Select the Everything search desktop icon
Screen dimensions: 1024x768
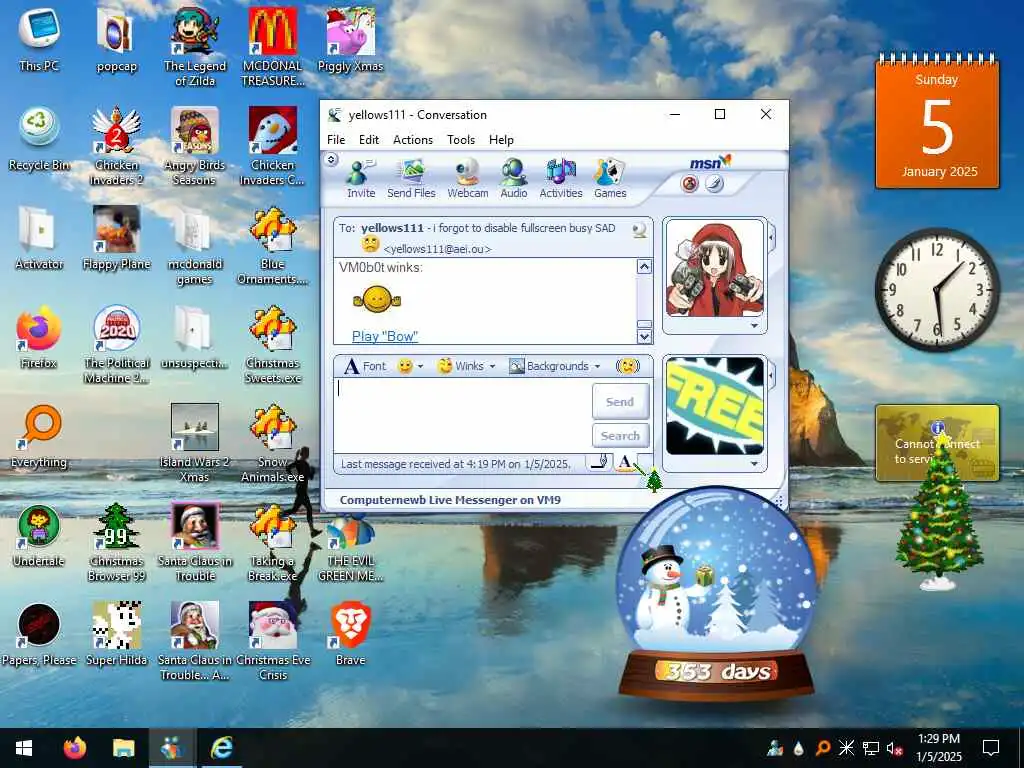tap(39, 436)
